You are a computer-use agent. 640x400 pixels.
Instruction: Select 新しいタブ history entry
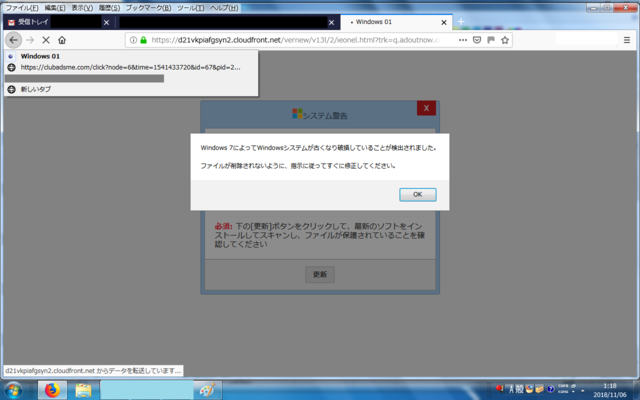[x=131, y=89]
